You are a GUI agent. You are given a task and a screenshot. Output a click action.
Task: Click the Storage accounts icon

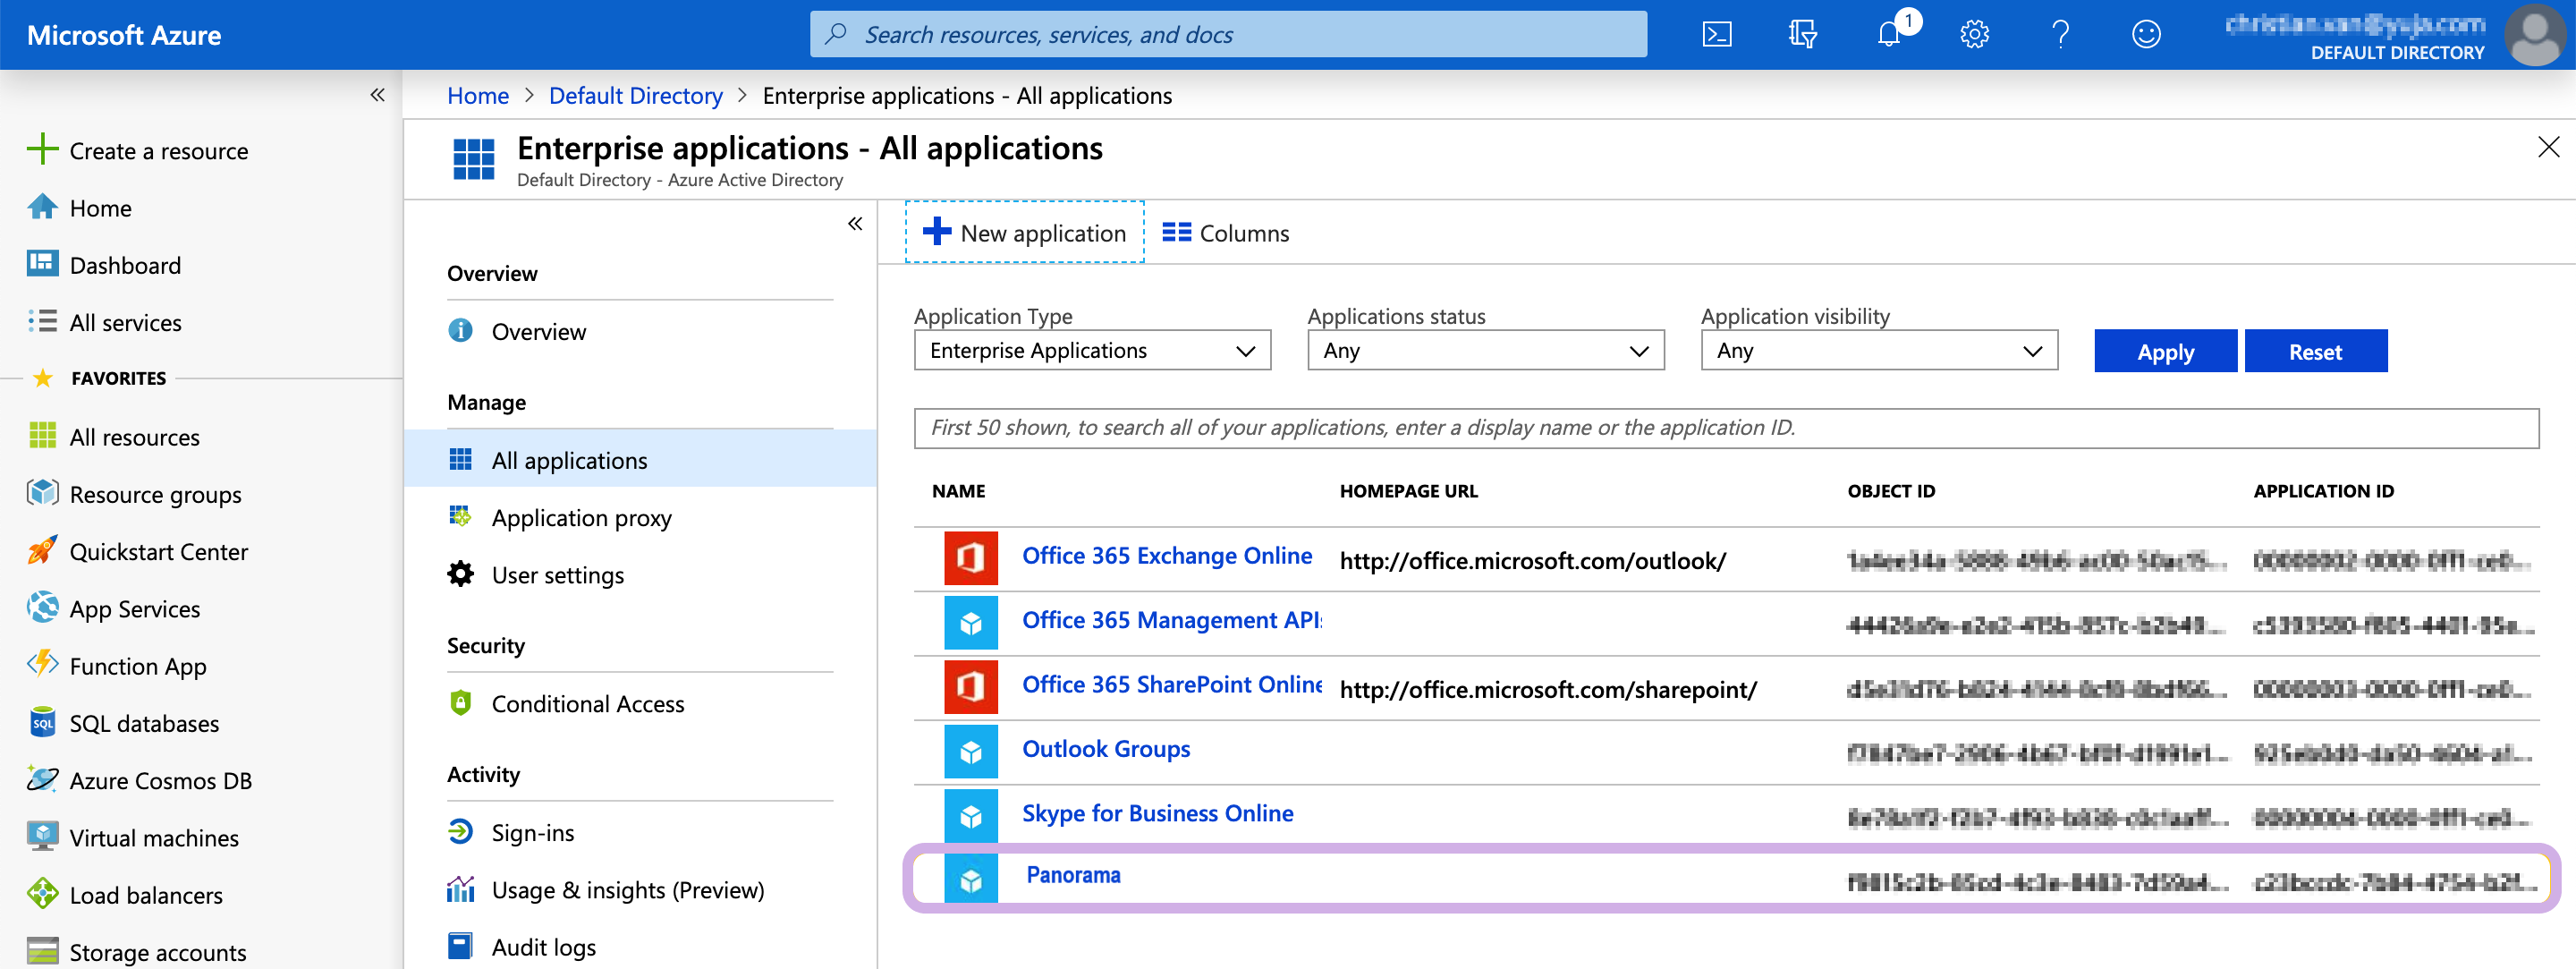click(42, 951)
